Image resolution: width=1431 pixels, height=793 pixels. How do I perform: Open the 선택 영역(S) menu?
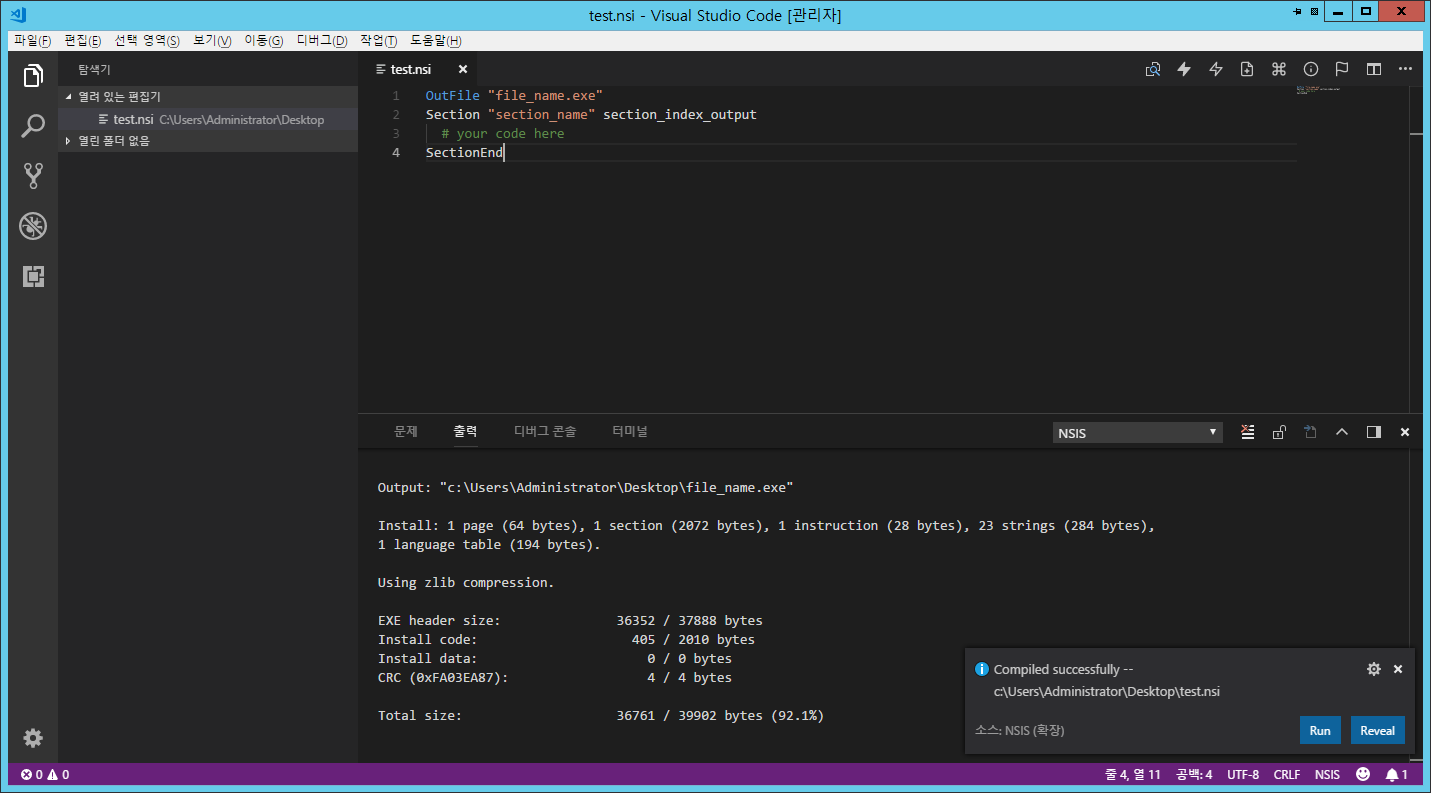[x=147, y=41]
